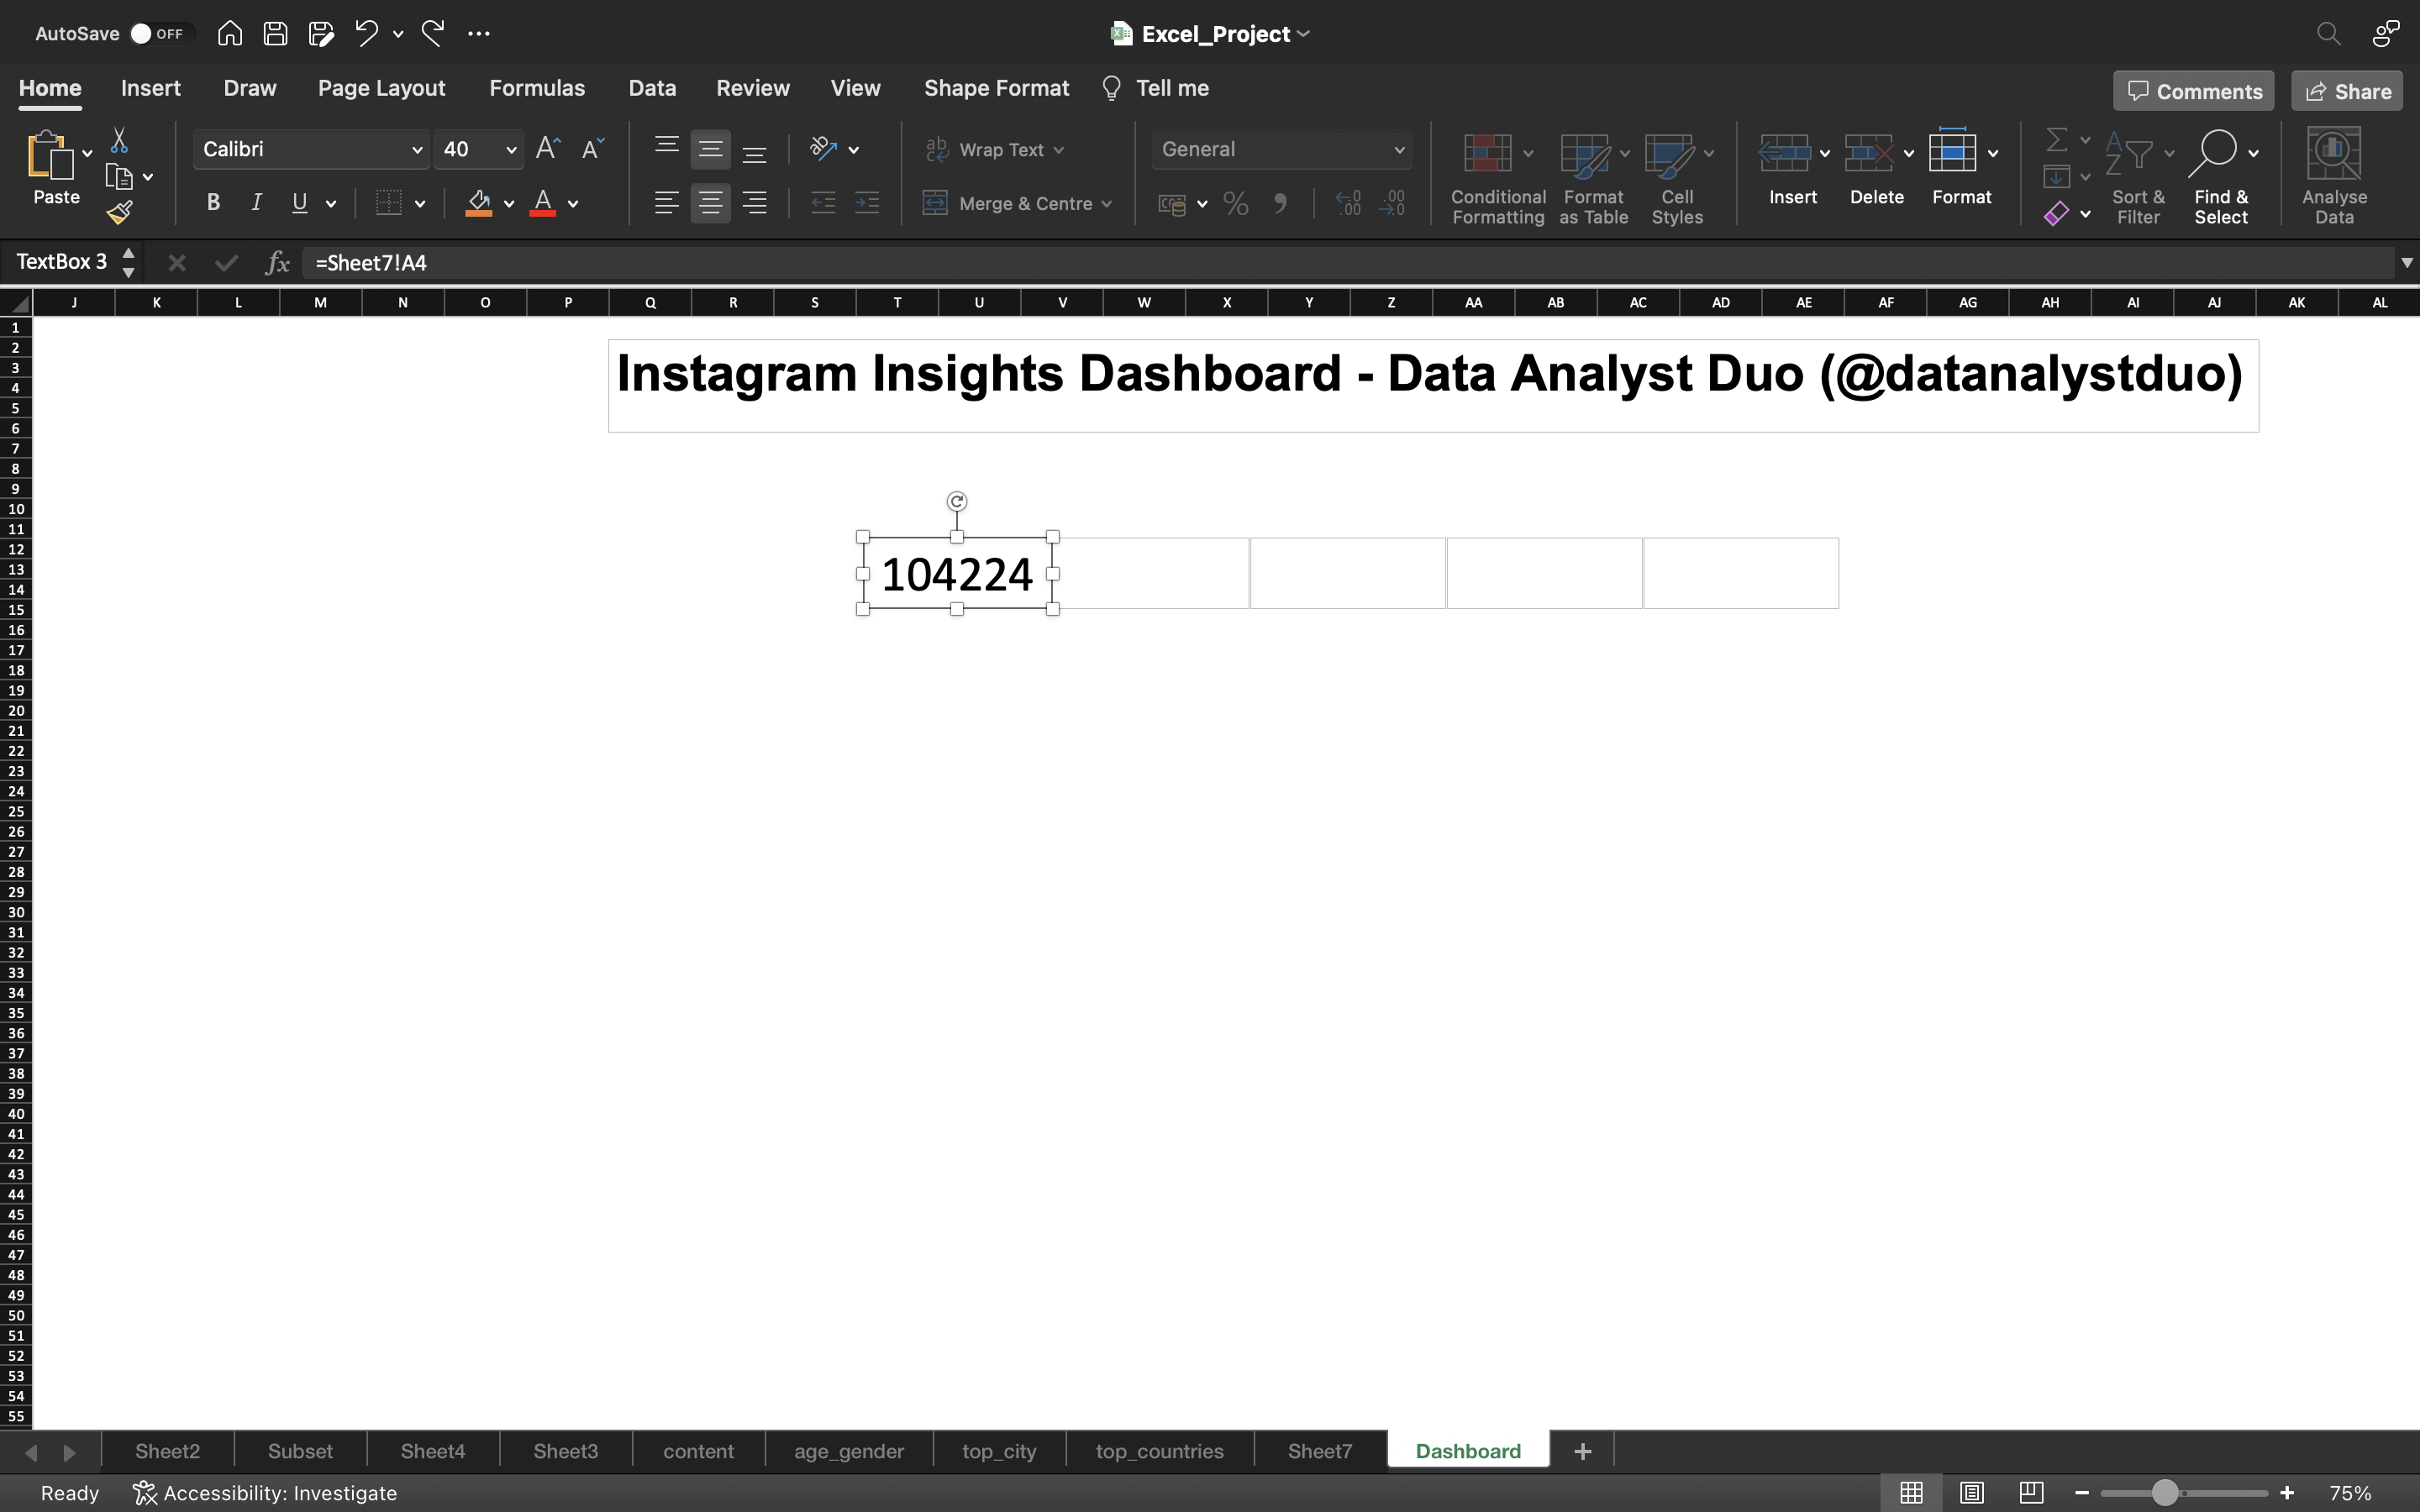The image size is (2420, 1512).
Task: Click the Decrease Indent icon
Action: 823,203
